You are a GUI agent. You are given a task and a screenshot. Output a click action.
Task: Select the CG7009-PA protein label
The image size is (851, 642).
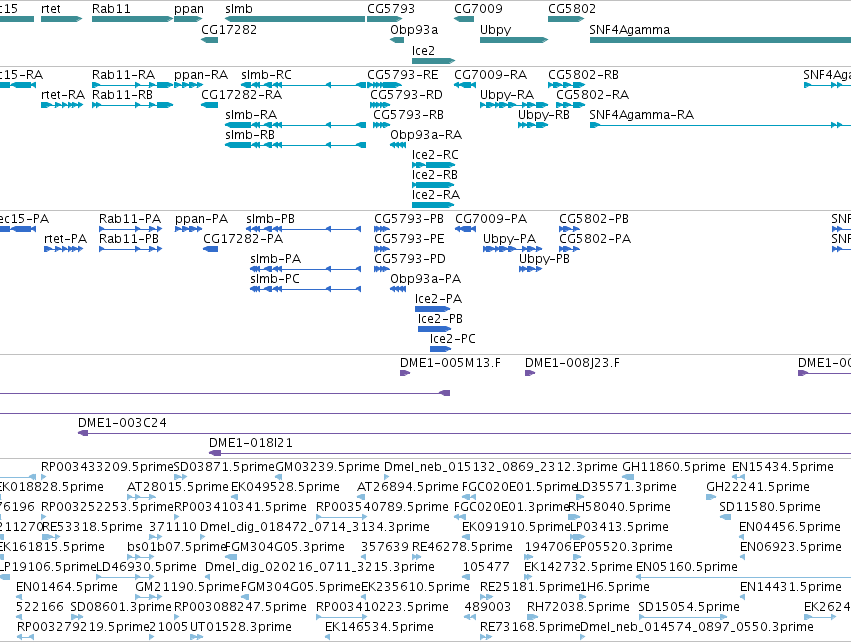pos(491,219)
